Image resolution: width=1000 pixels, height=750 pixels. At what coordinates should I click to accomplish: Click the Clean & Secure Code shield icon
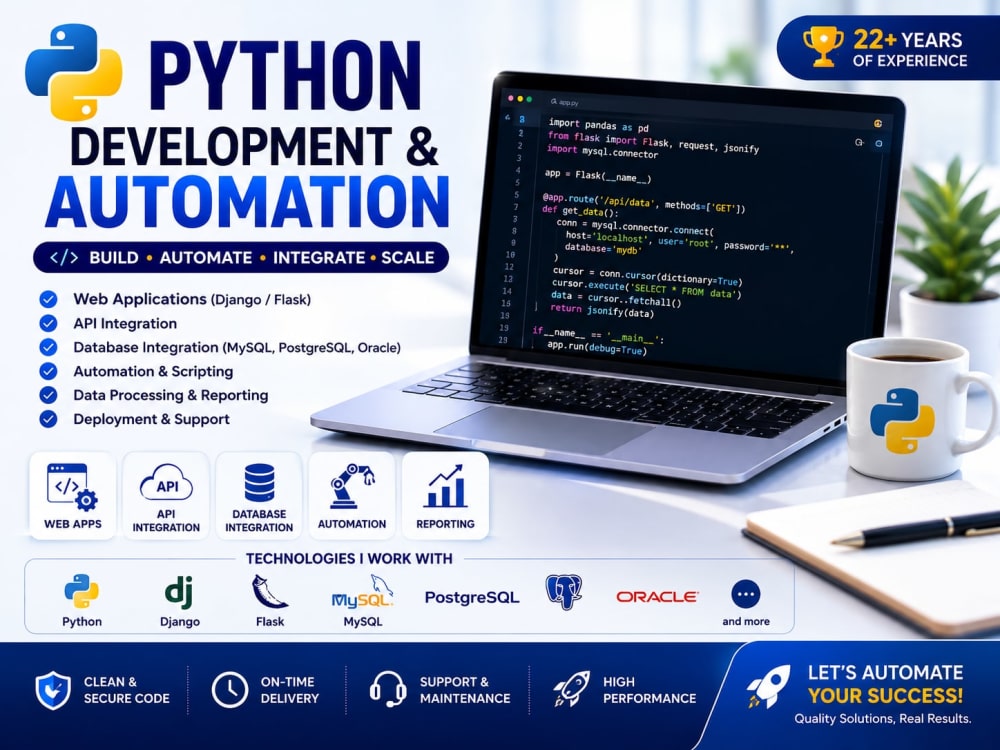pos(53,690)
